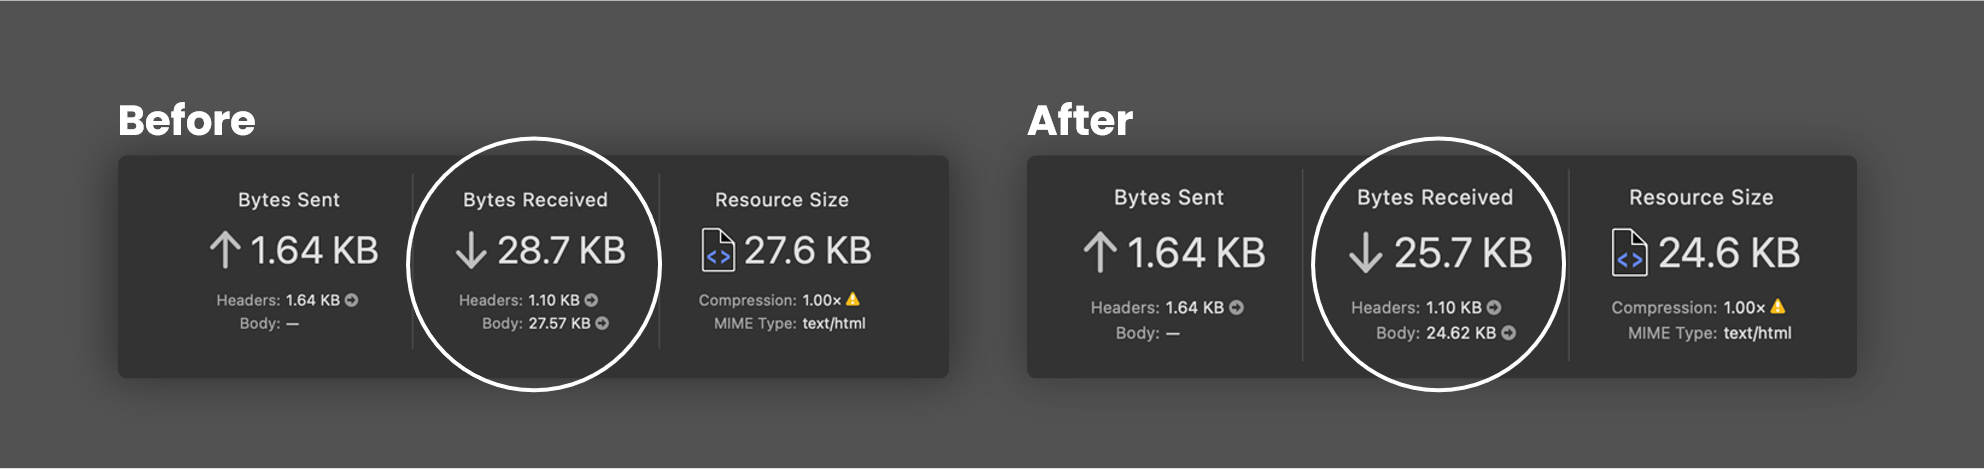This screenshot has height=469, width=1984.
Task: Click the down arrow icon beside 25.7 KB
Action: coord(1365,252)
